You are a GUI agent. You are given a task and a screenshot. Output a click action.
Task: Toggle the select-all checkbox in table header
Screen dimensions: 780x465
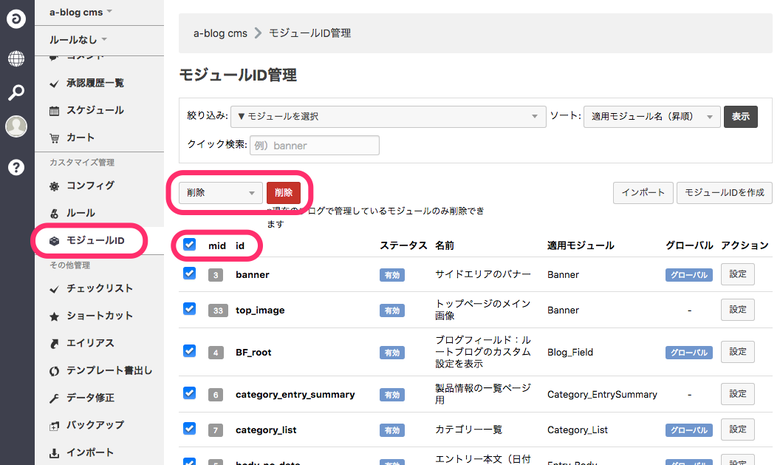click(190, 244)
